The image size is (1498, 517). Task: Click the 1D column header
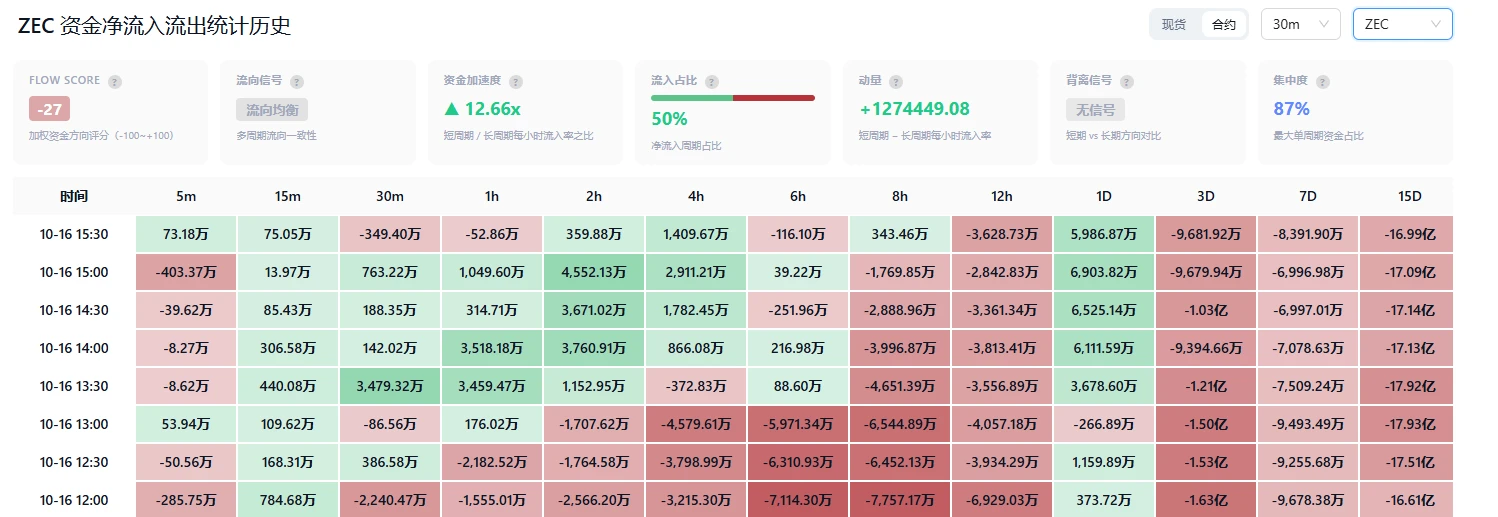1104,196
